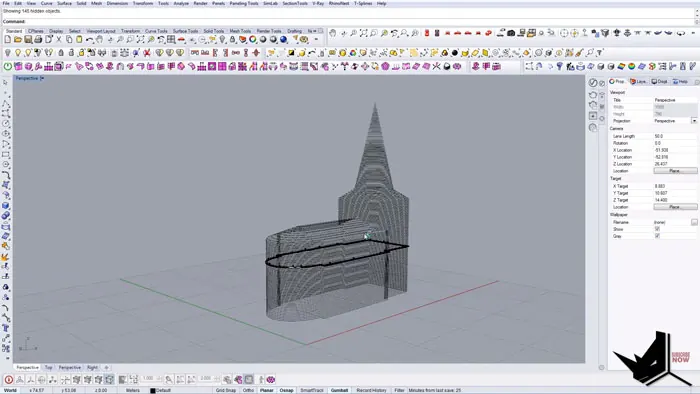Open the Display panel tab
Viewport: 700px width, 394px height.
point(659,82)
